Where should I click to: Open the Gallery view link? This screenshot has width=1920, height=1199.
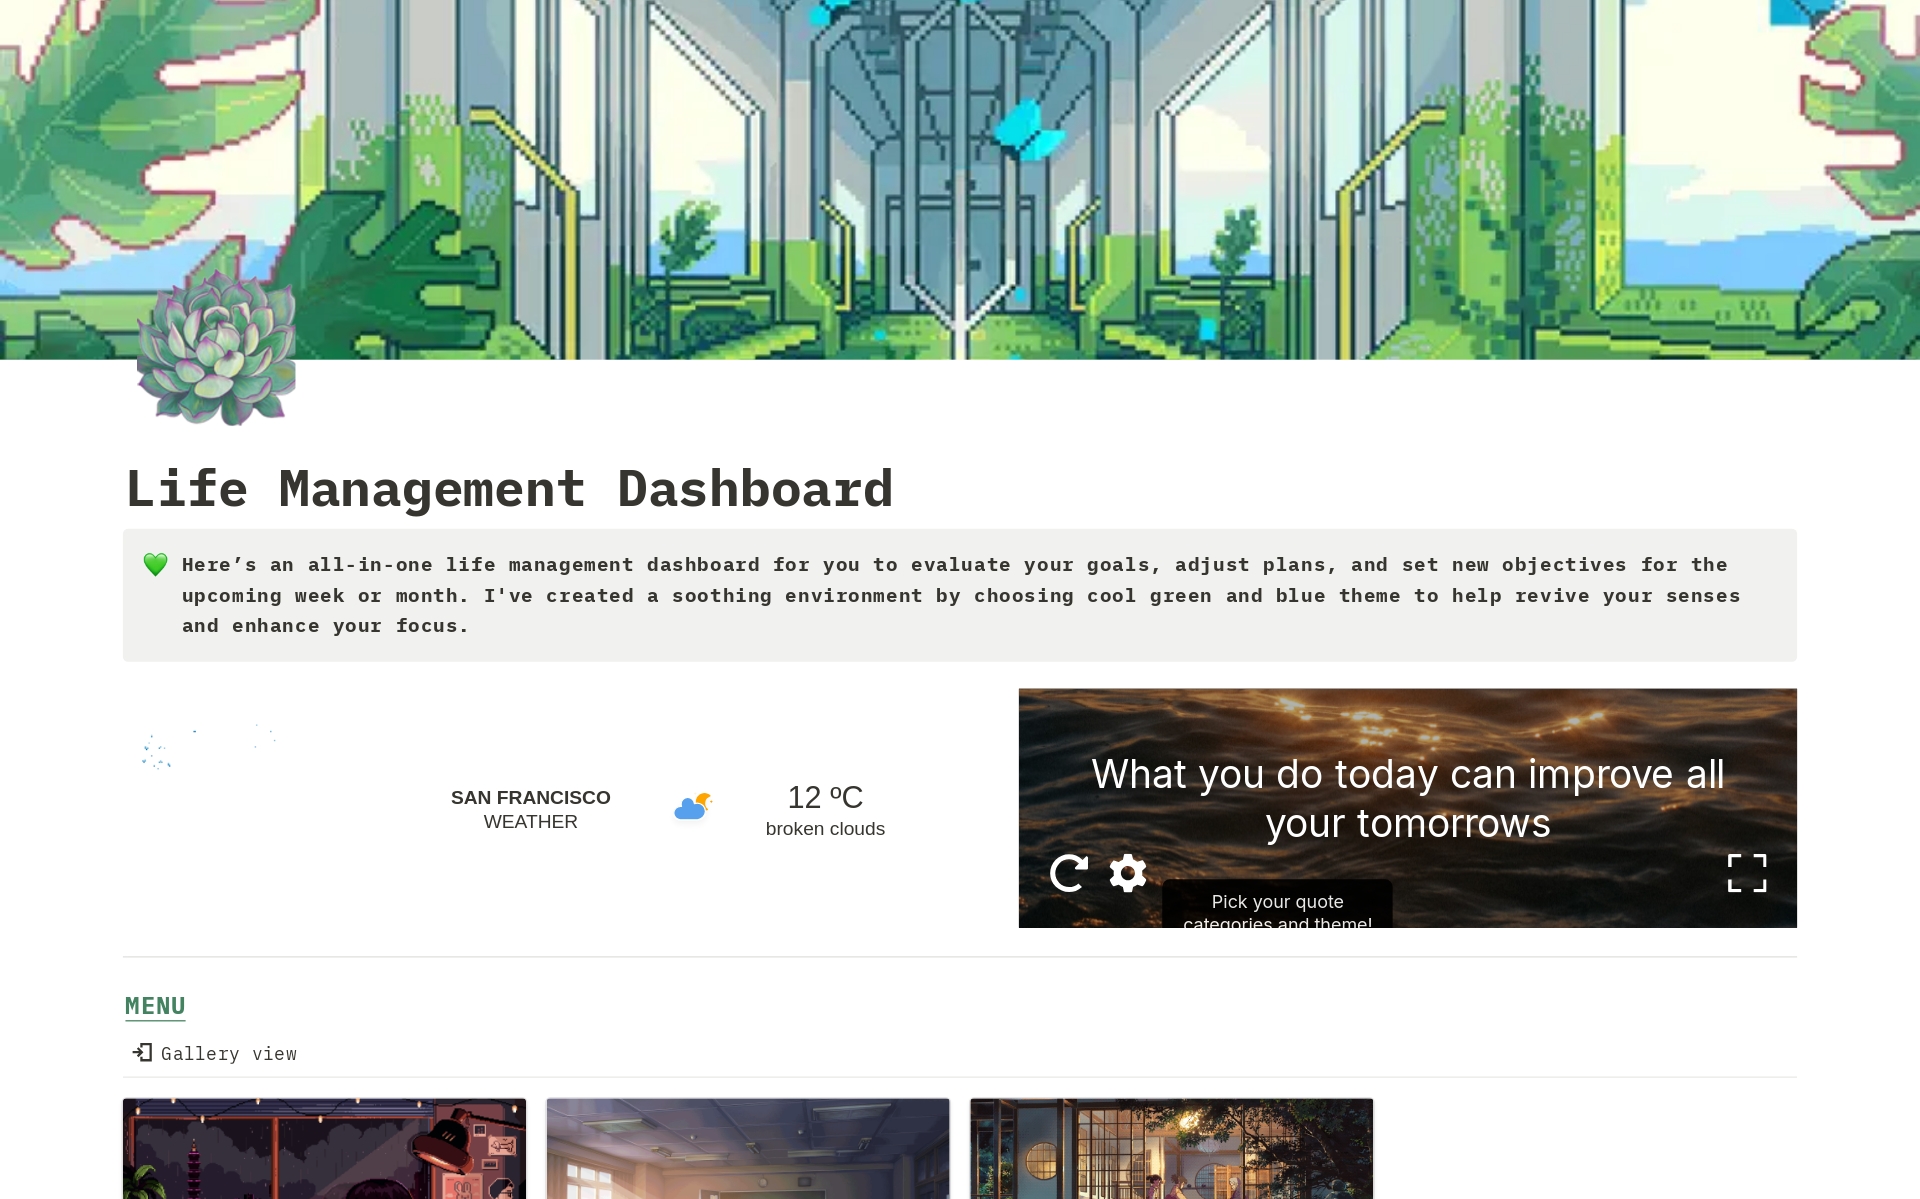pos(230,1053)
